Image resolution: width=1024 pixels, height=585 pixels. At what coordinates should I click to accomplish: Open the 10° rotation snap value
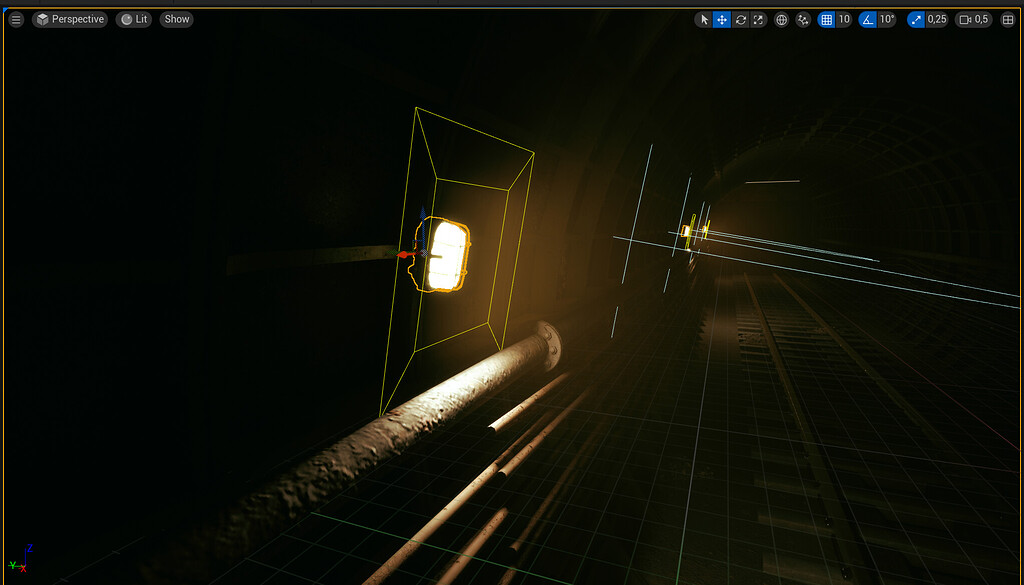pyautogui.click(x=887, y=19)
